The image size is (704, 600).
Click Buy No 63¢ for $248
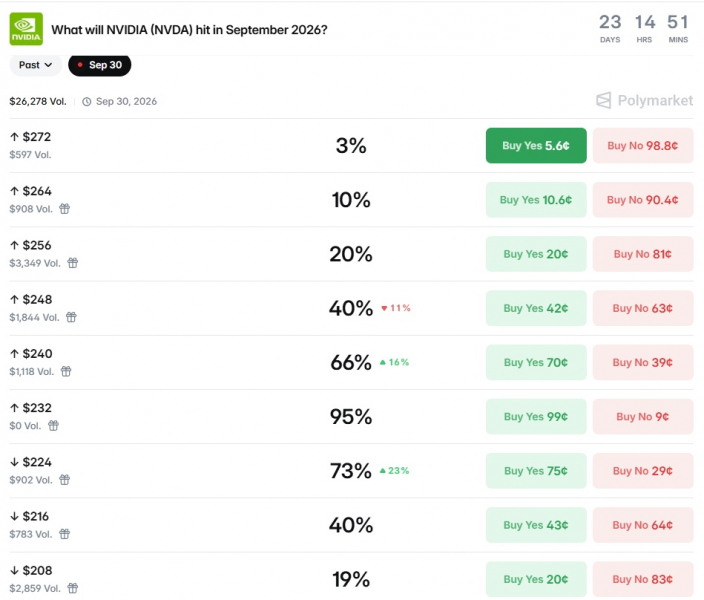(x=643, y=309)
